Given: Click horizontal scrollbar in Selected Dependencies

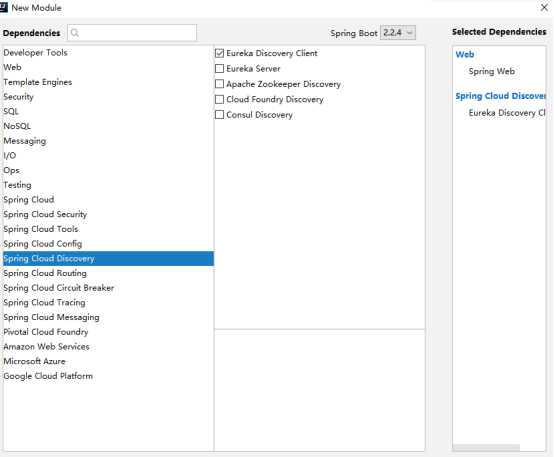Looking at the screenshot, I should (x=487, y=448).
